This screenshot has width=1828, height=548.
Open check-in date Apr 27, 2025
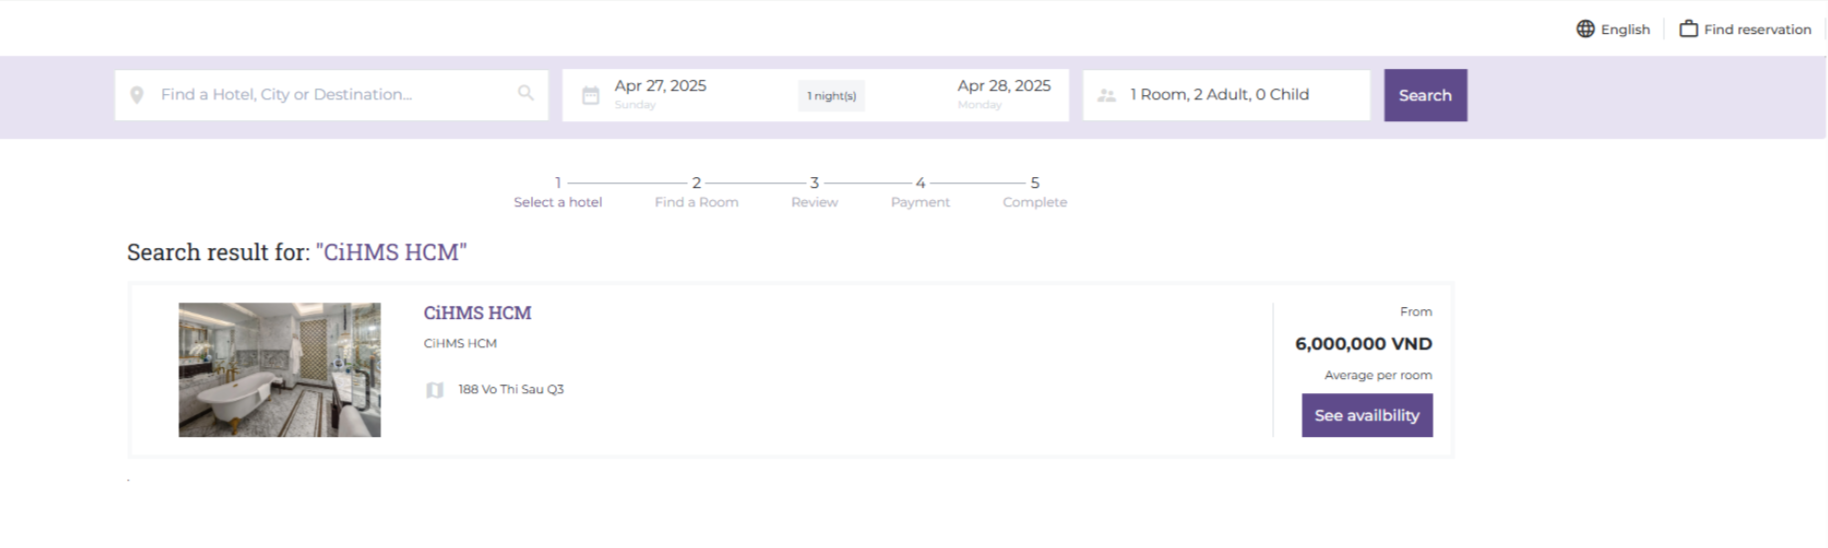[660, 87]
